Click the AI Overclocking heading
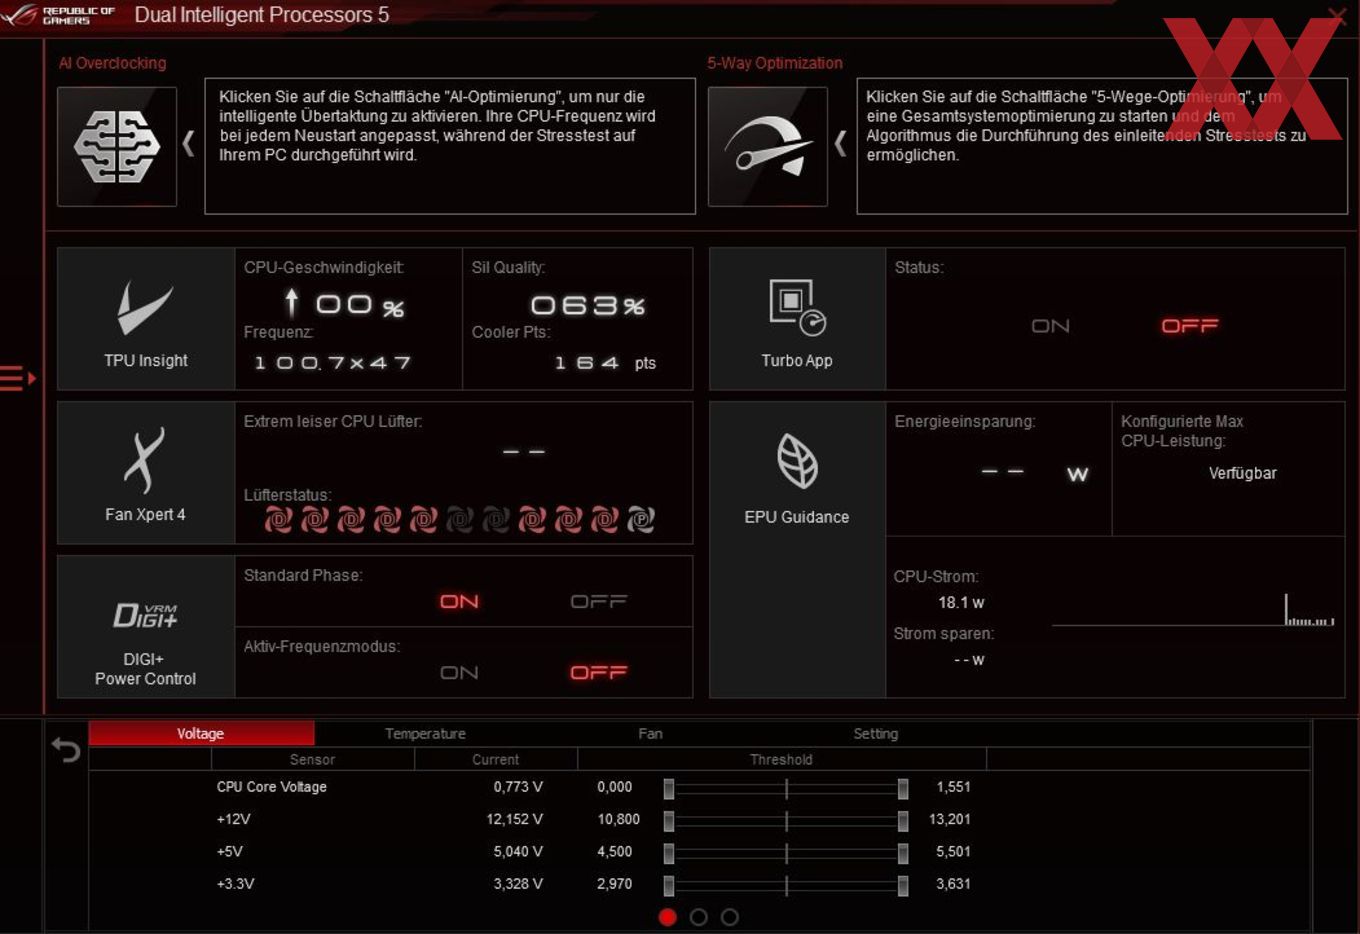 (112, 63)
